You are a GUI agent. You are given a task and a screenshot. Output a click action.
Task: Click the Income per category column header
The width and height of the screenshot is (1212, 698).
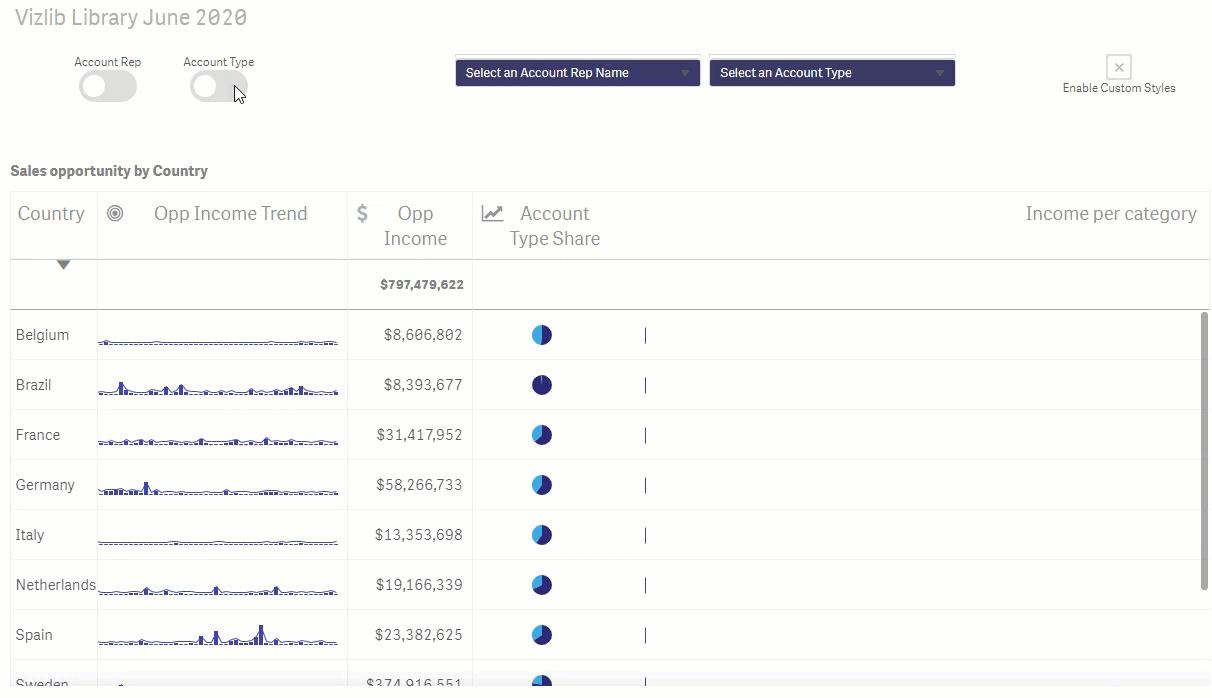(x=1111, y=213)
